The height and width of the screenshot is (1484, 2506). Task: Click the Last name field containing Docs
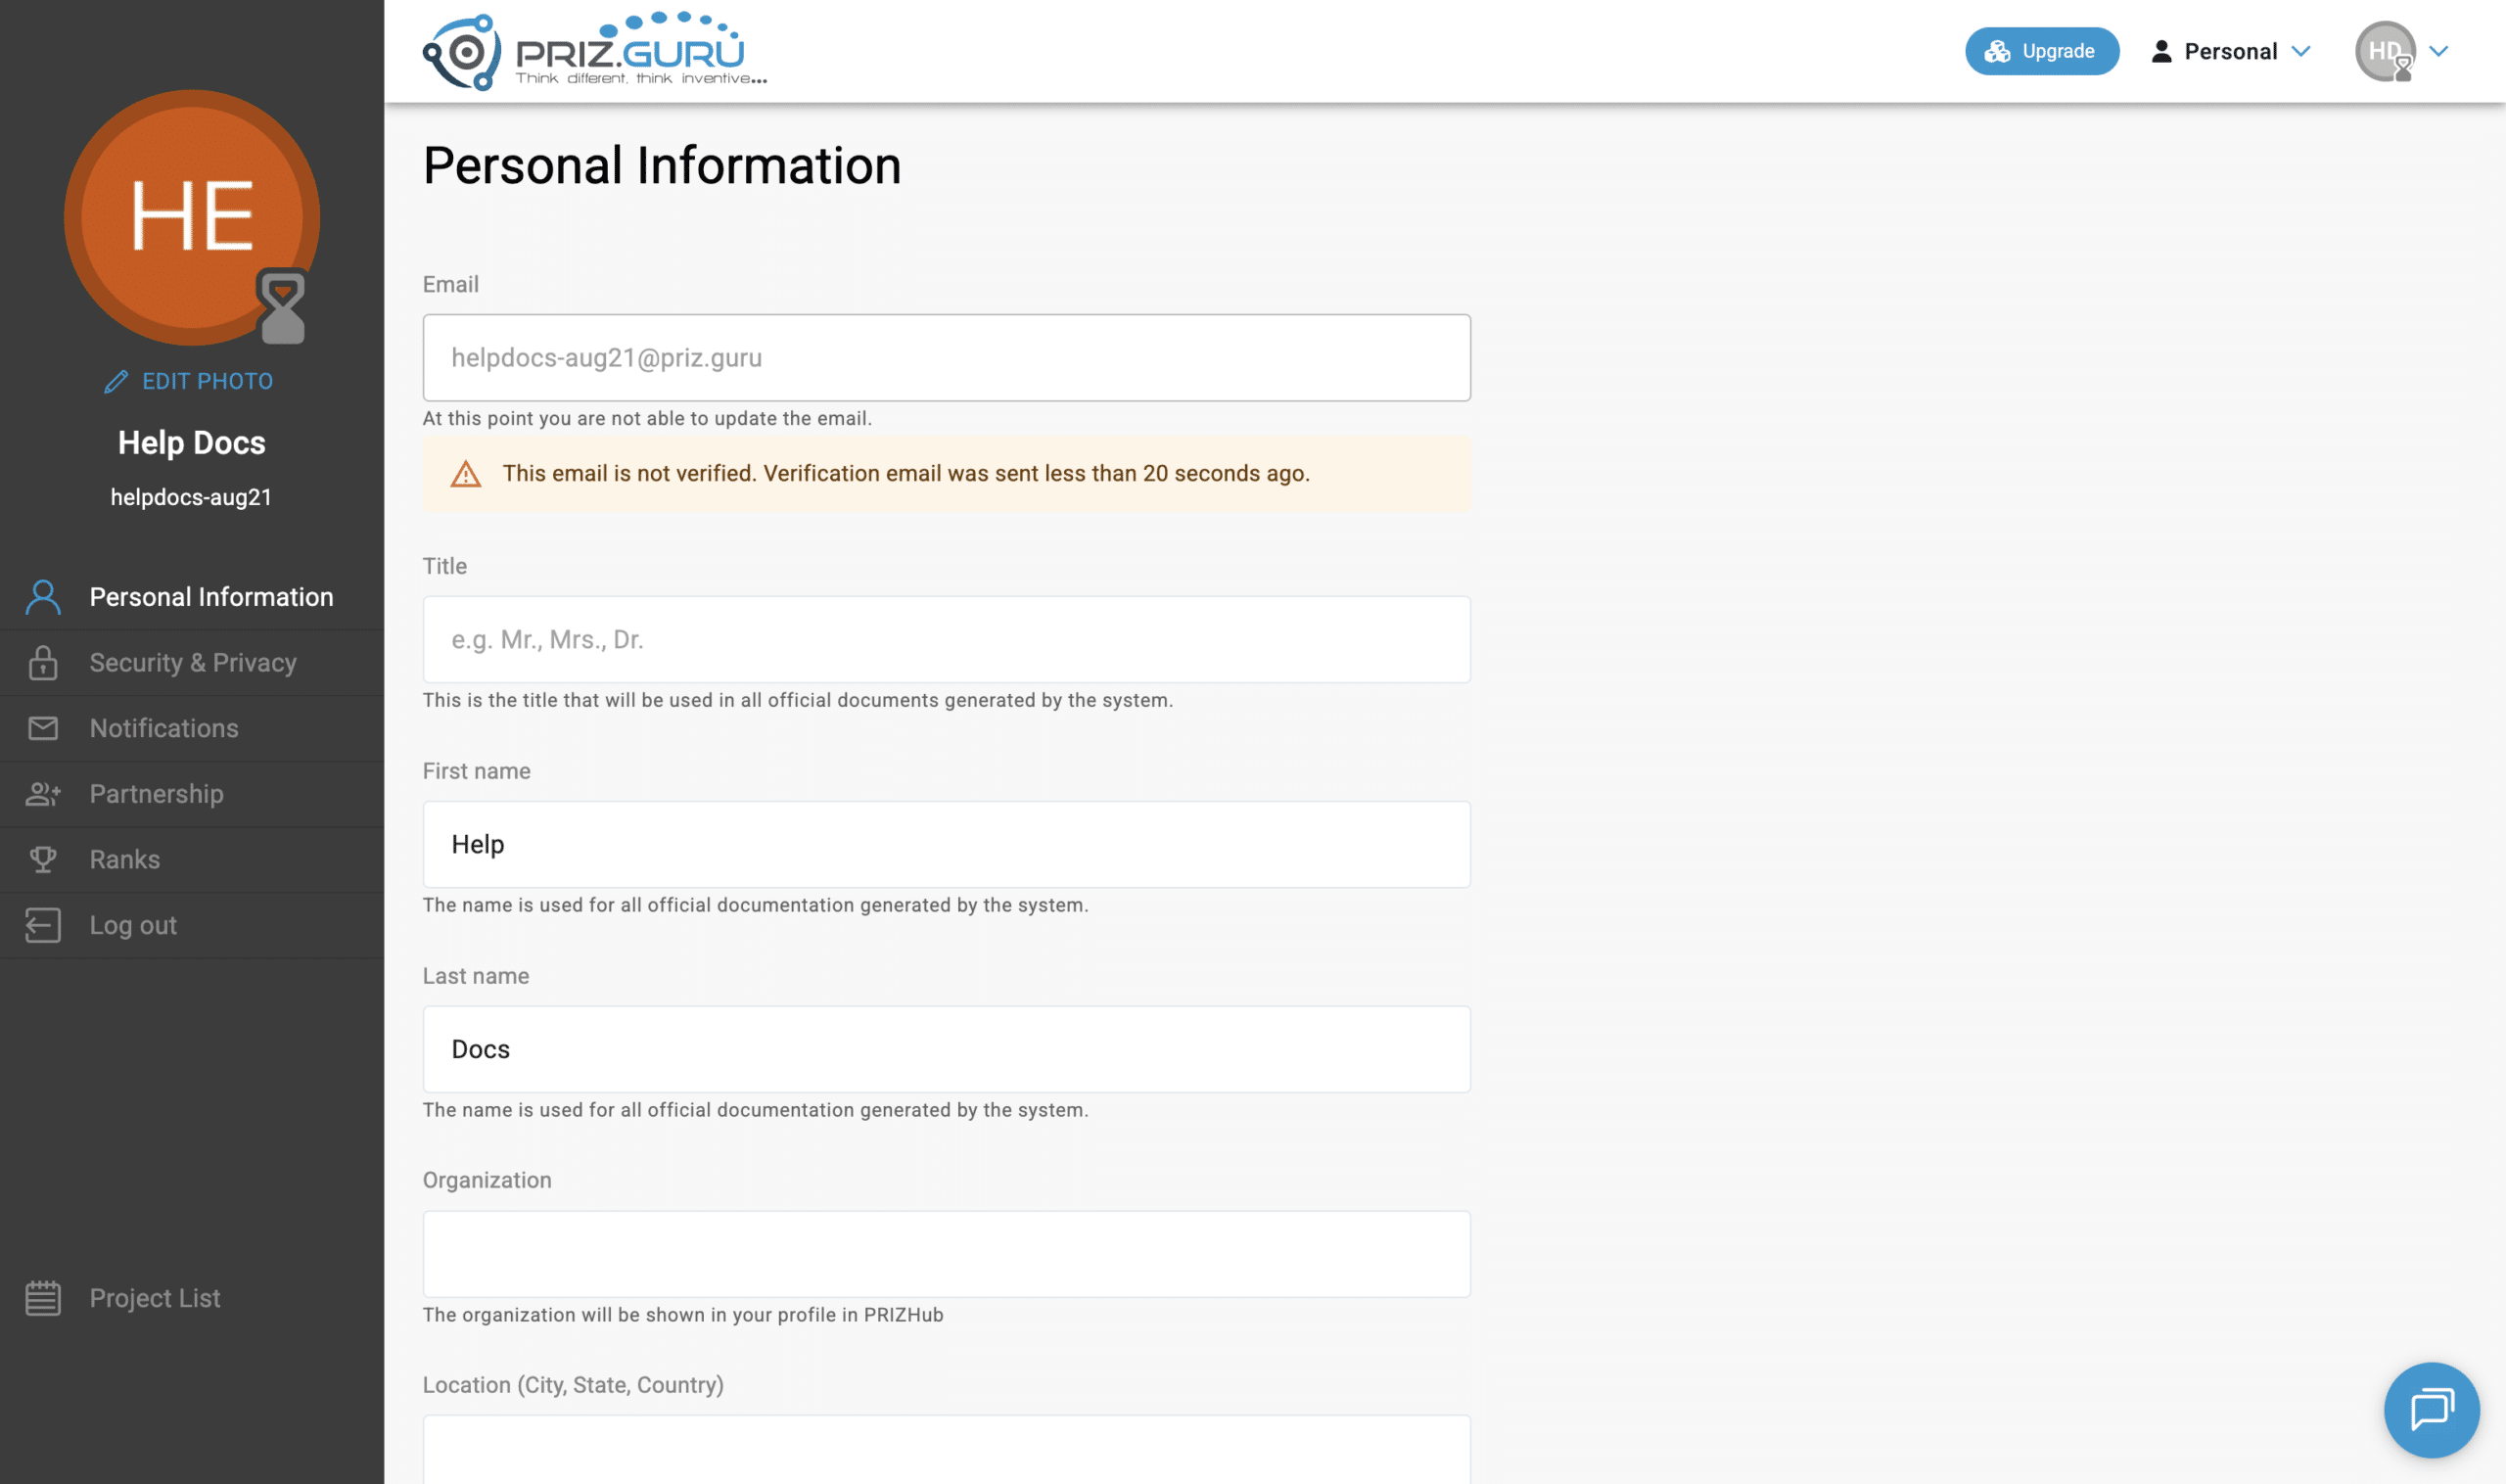coord(946,1050)
